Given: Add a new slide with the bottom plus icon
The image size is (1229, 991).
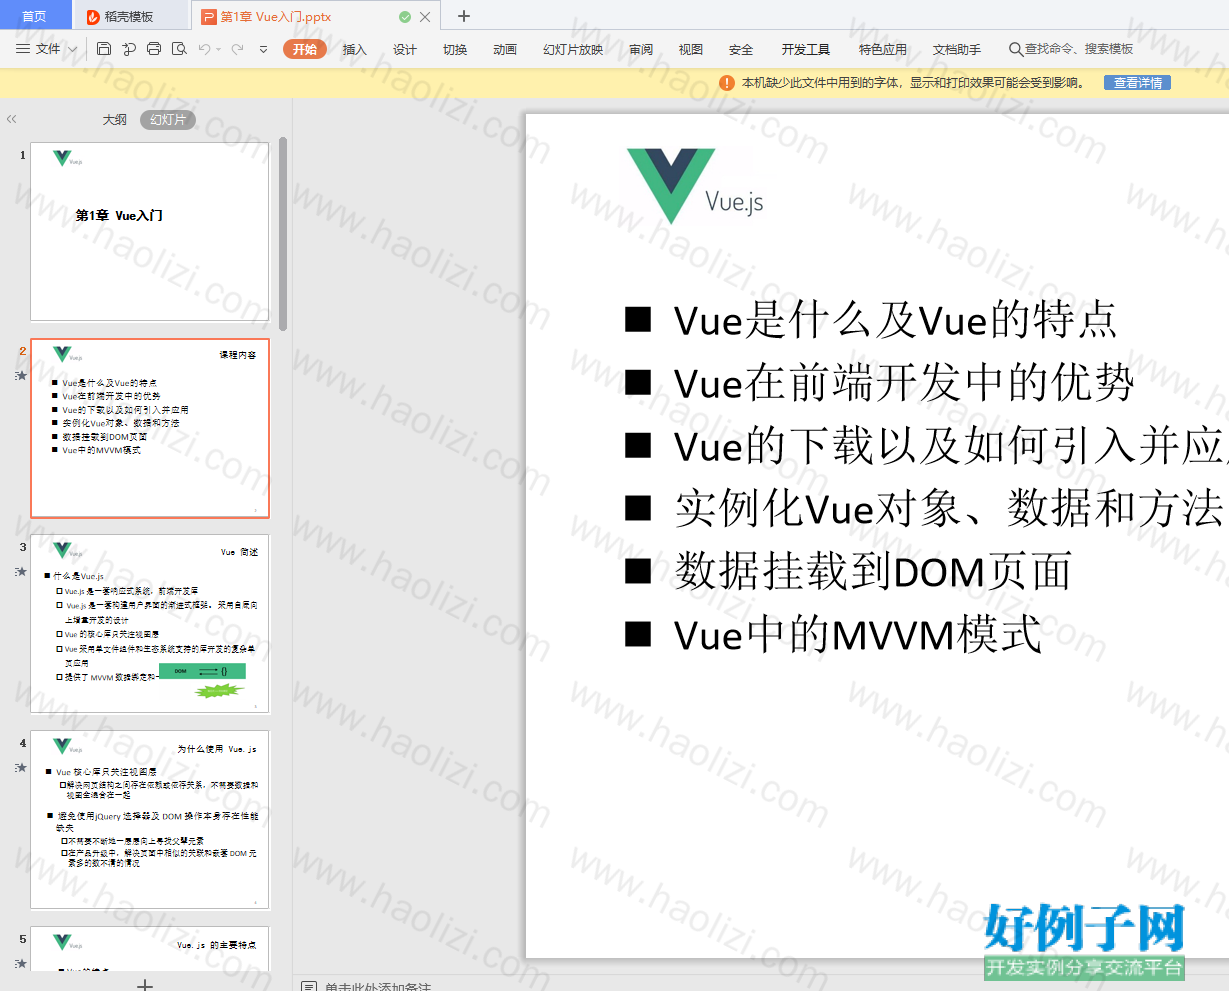Looking at the screenshot, I should coord(145,985).
